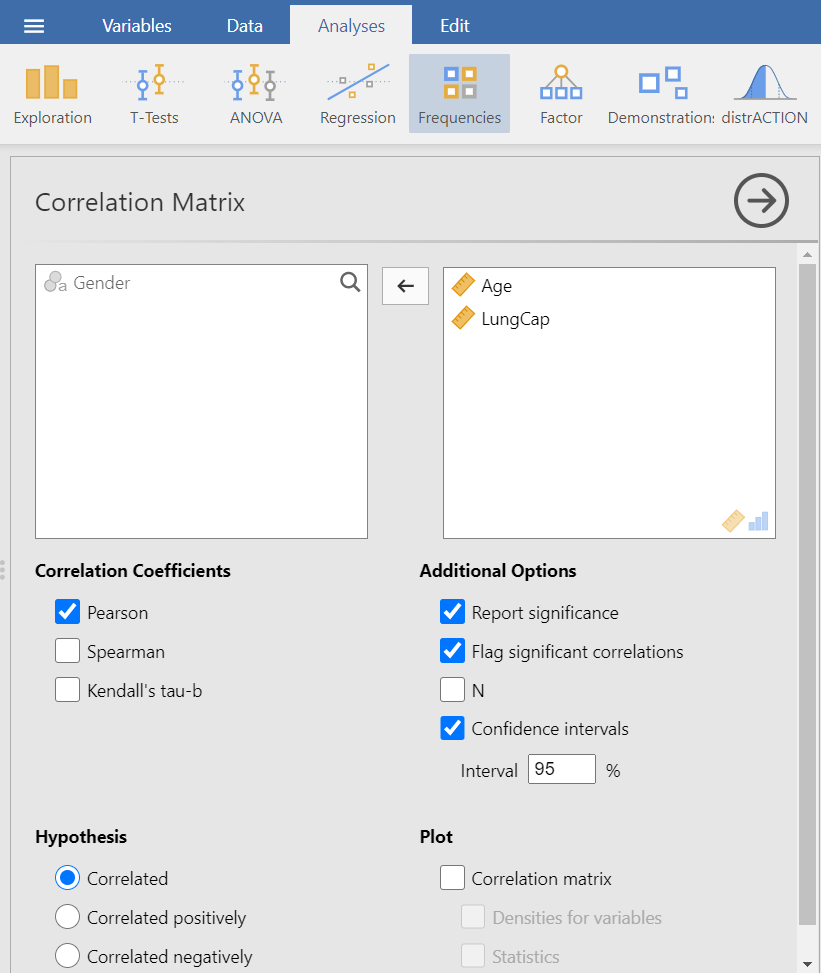This screenshot has height=973, width=821.
Task: Click the left arrow variable transfer button
Action: [x=405, y=286]
